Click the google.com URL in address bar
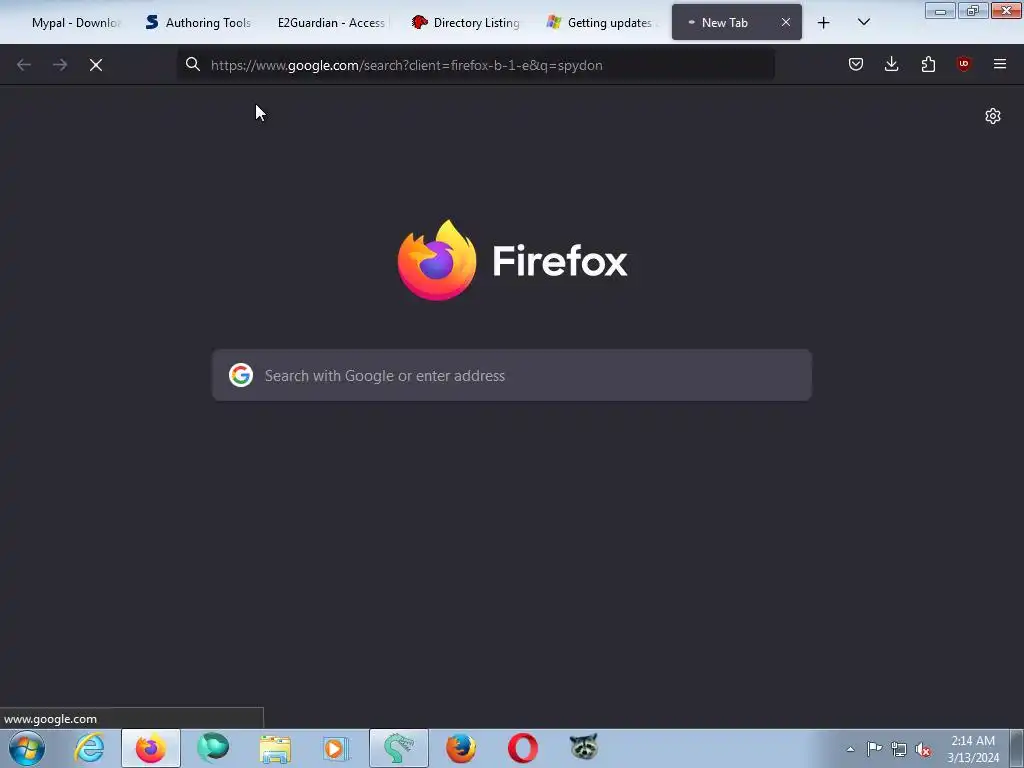The image size is (1024, 768). [406, 65]
